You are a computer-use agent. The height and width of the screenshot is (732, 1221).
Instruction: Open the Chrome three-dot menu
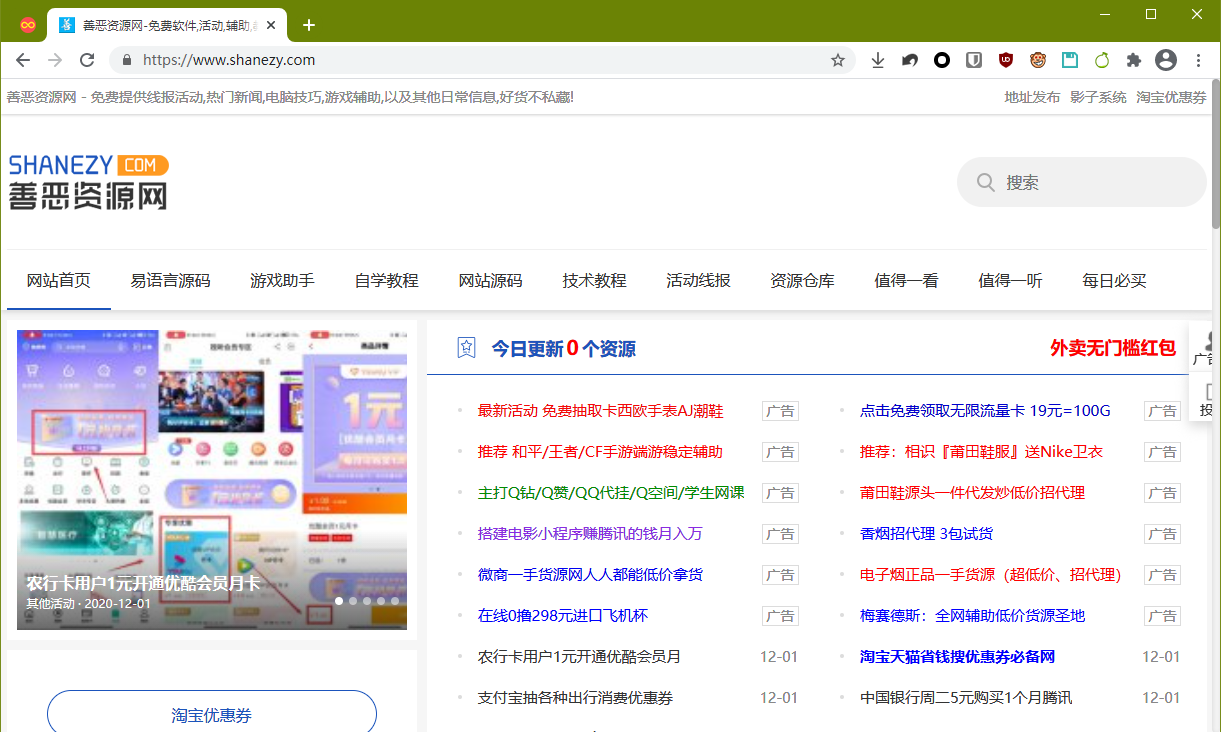coord(1198,60)
